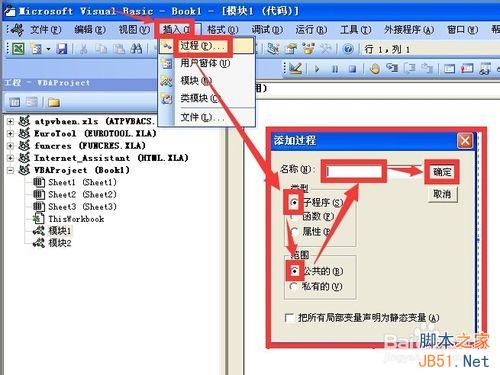Viewport: 500px width, 375px height.
Task: Click the Insert UserForm toolbar icon
Action: [36, 49]
